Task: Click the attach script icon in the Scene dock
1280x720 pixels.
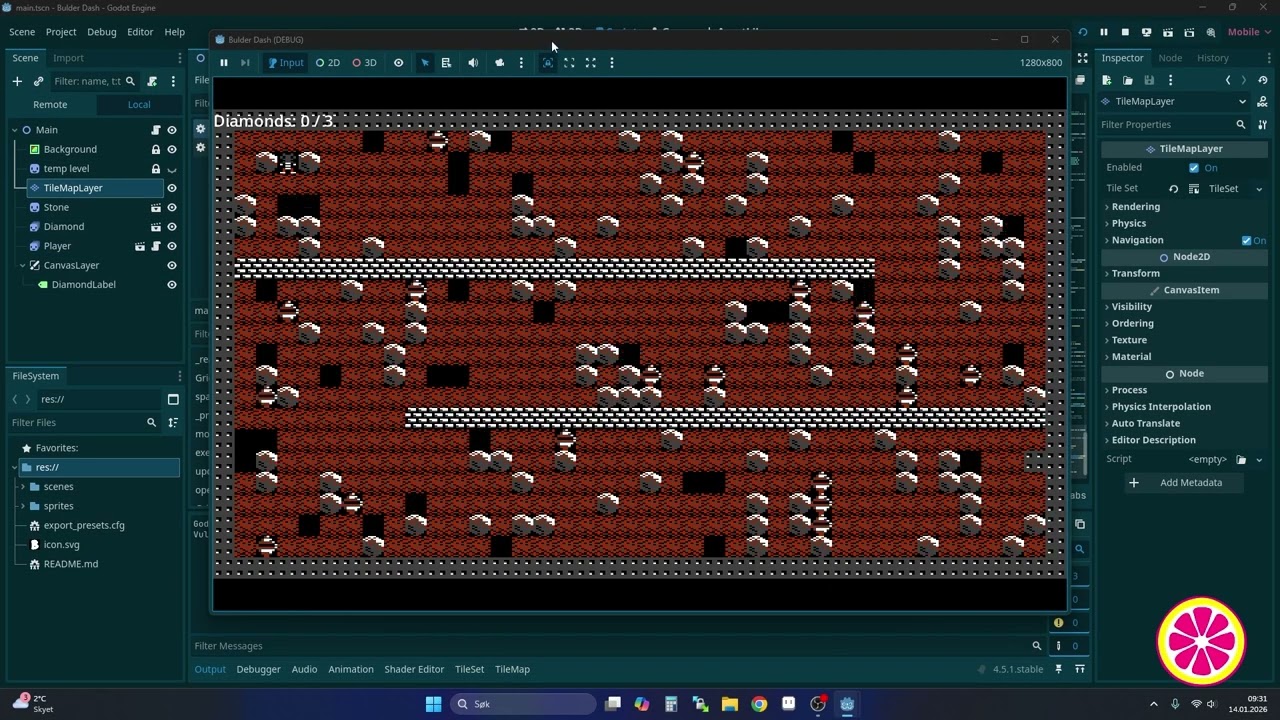Action: click(152, 81)
